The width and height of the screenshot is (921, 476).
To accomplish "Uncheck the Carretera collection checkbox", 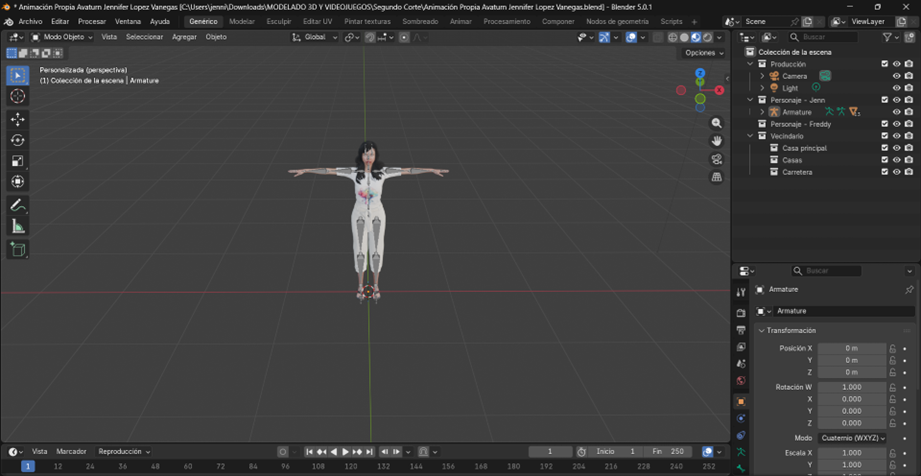I will pyautogui.click(x=885, y=172).
